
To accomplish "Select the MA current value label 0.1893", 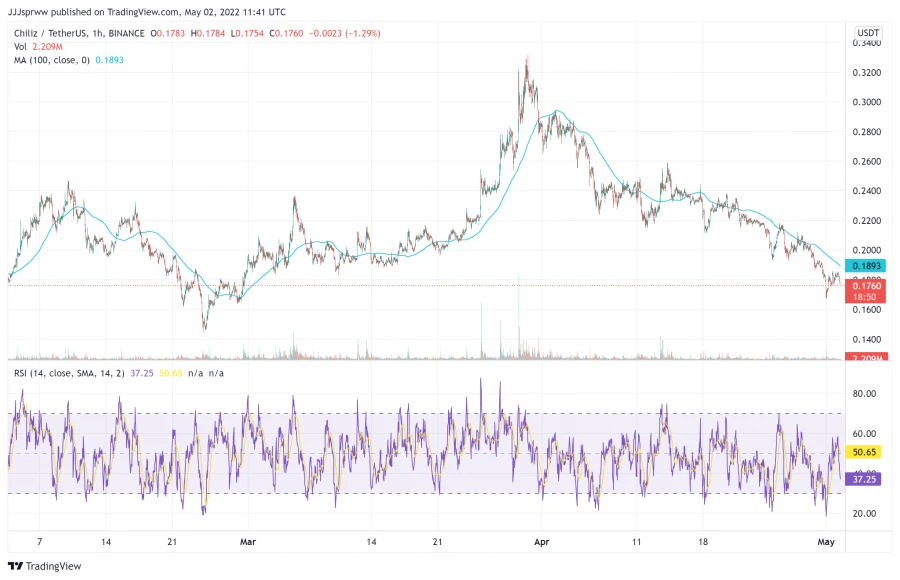I will click(x=865, y=265).
